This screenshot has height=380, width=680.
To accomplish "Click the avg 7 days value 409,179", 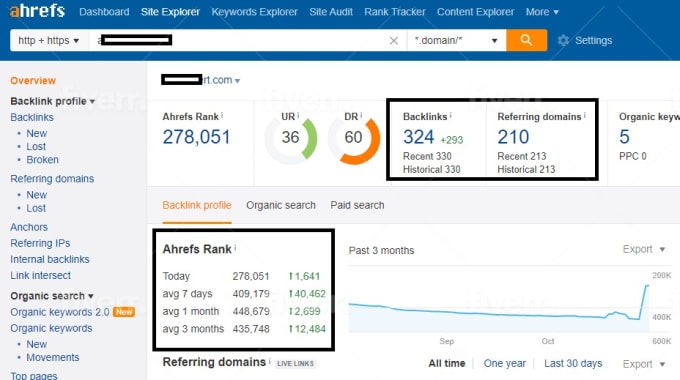I will tap(251, 294).
